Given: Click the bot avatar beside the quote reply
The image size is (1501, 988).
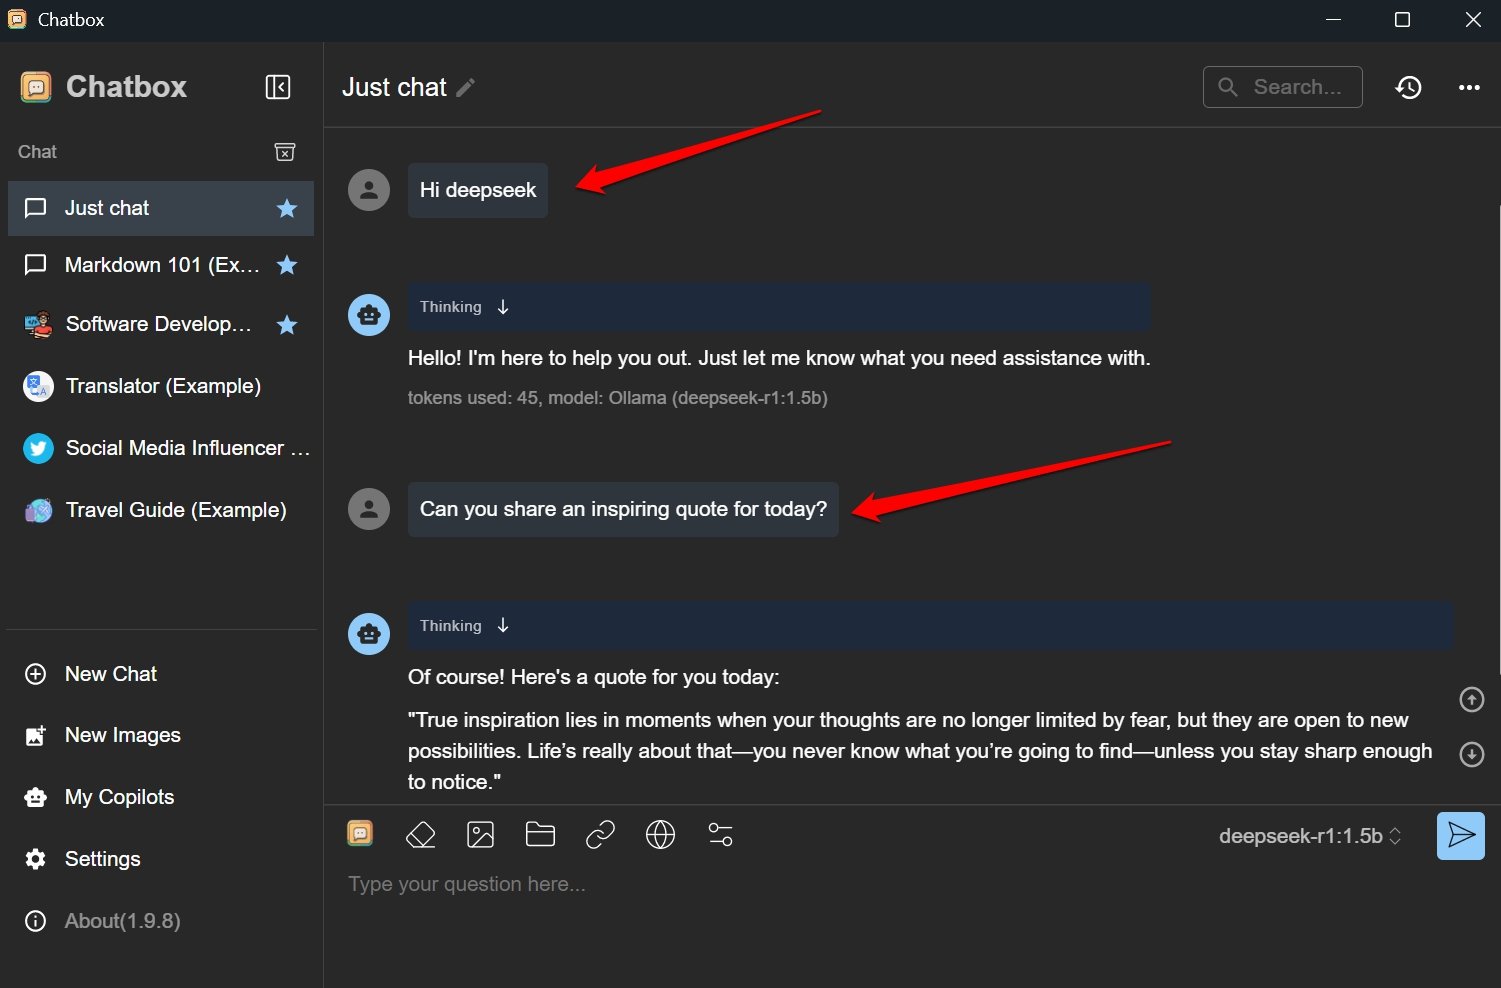Looking at the screenshot, I should 369,634.
